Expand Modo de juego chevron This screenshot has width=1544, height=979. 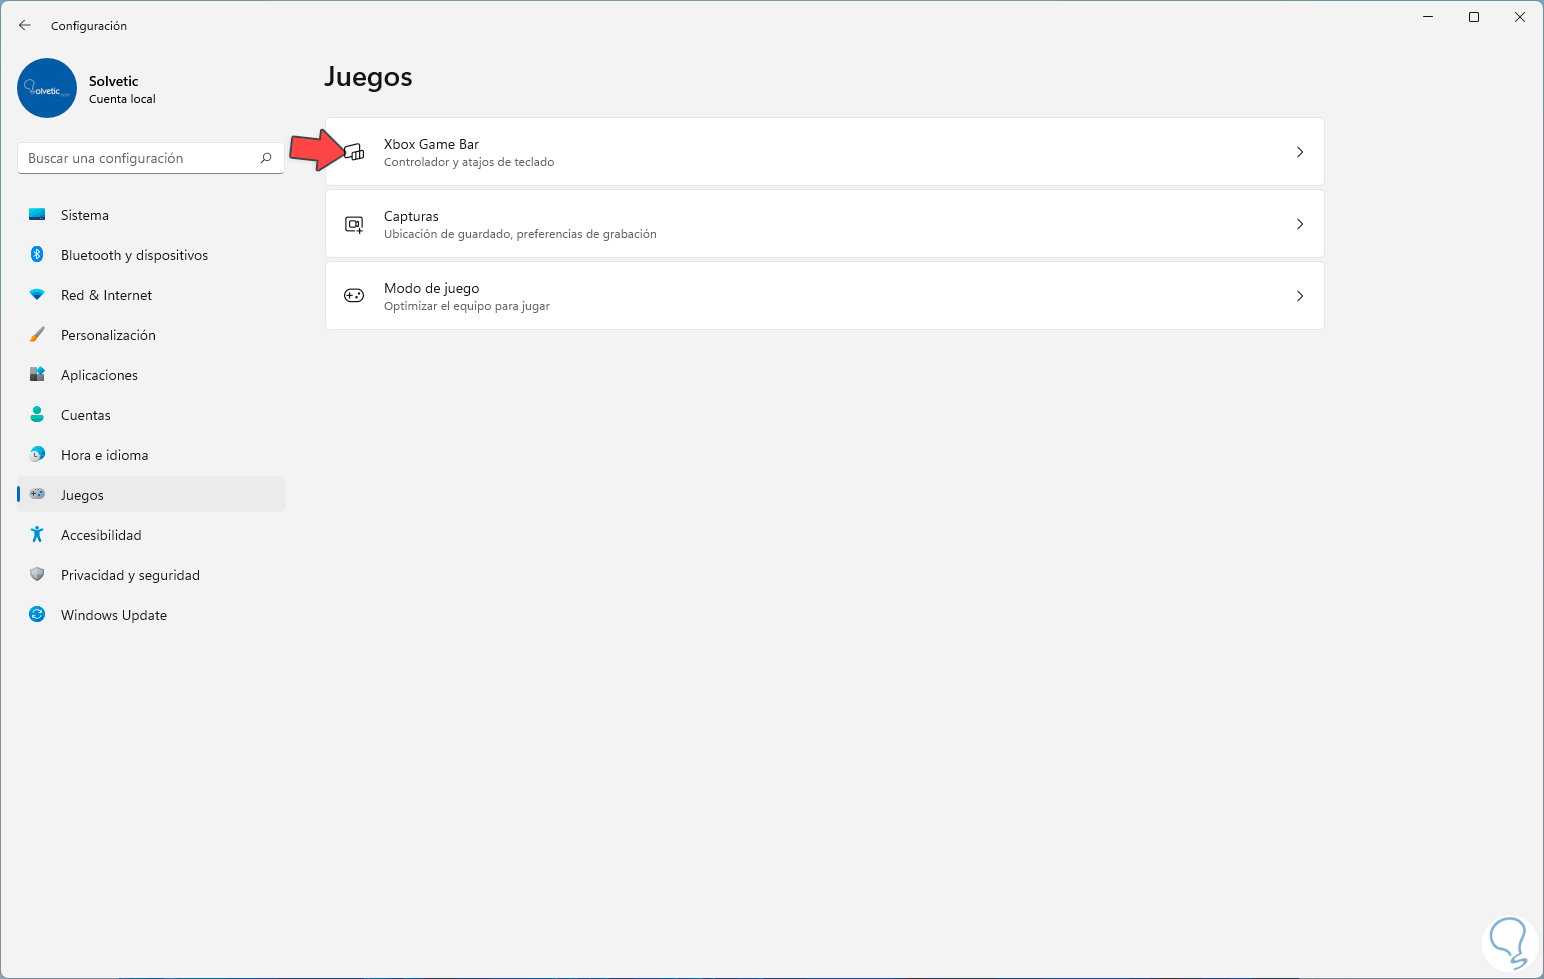pyautogui.click(x=1300, y=296)
